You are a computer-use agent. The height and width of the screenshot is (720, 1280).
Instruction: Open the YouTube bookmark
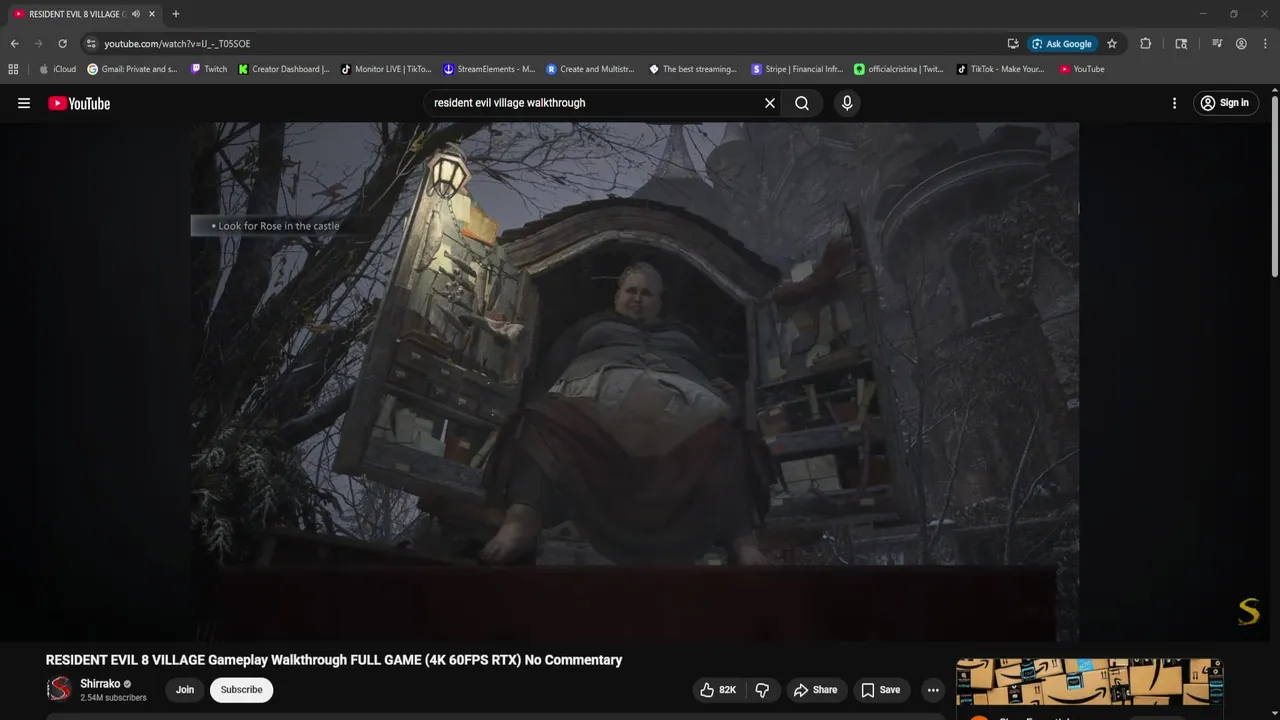point(1082,69)
